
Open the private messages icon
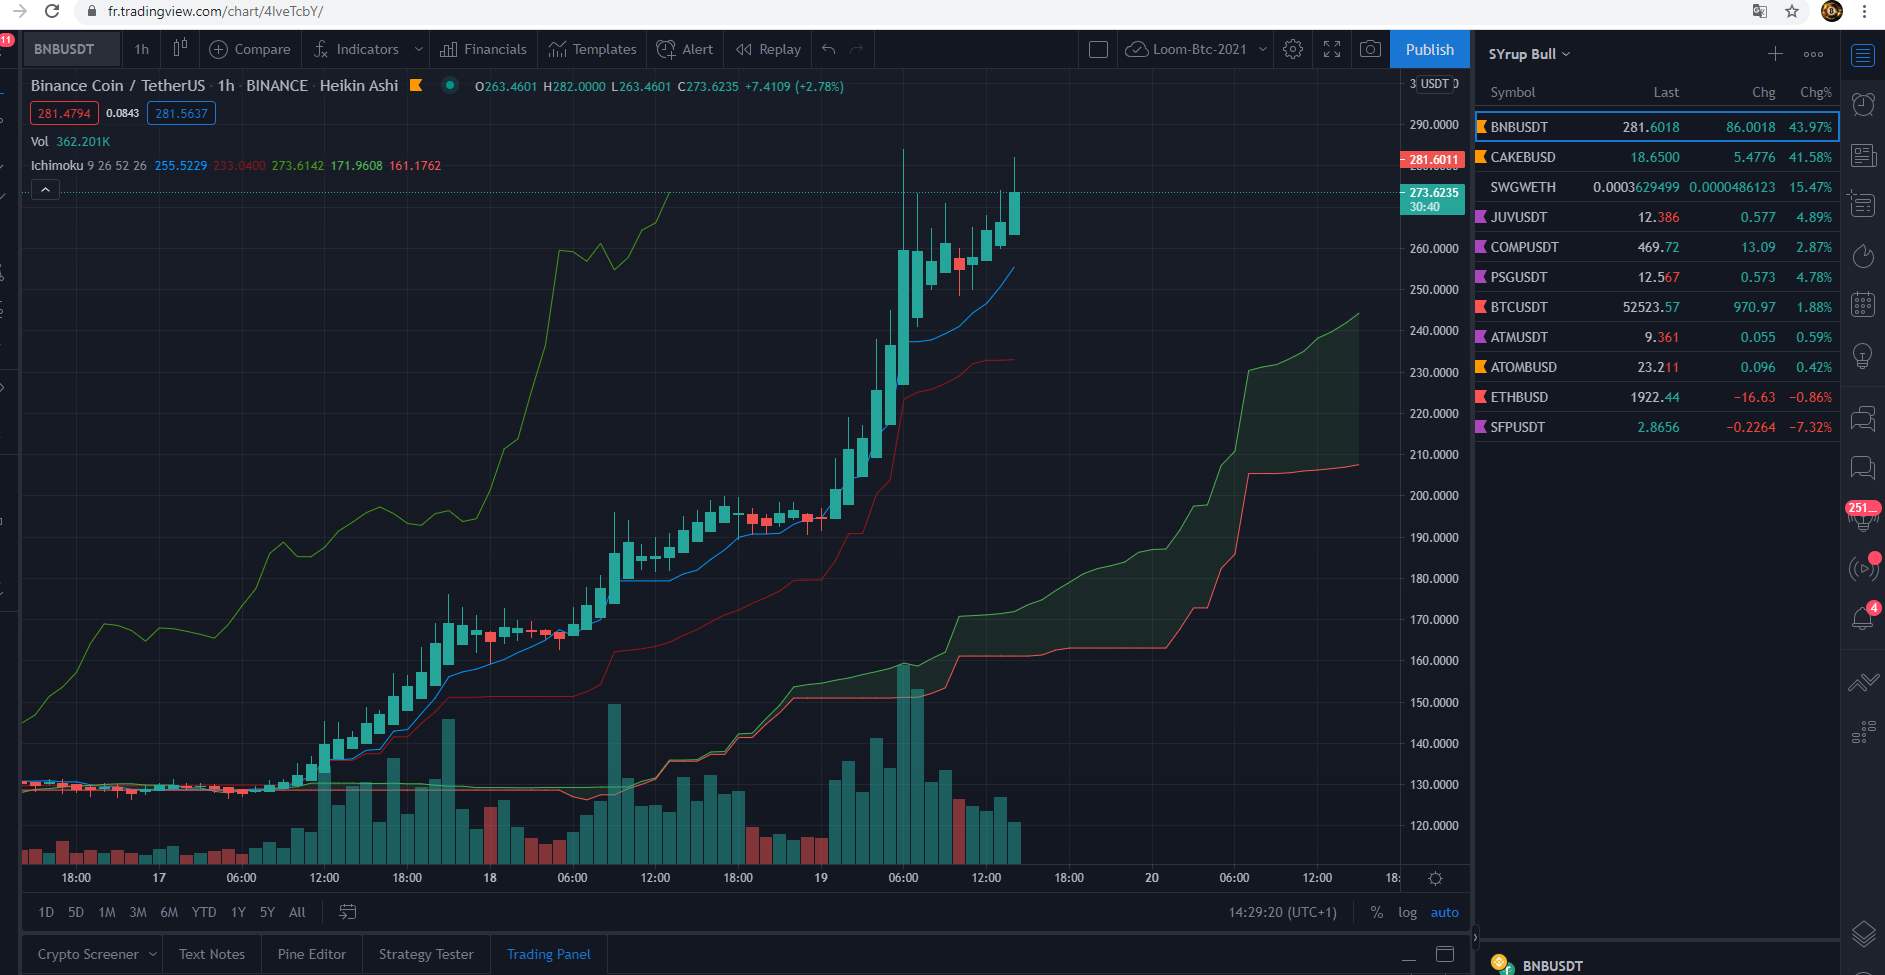[x=1862, y=467]
